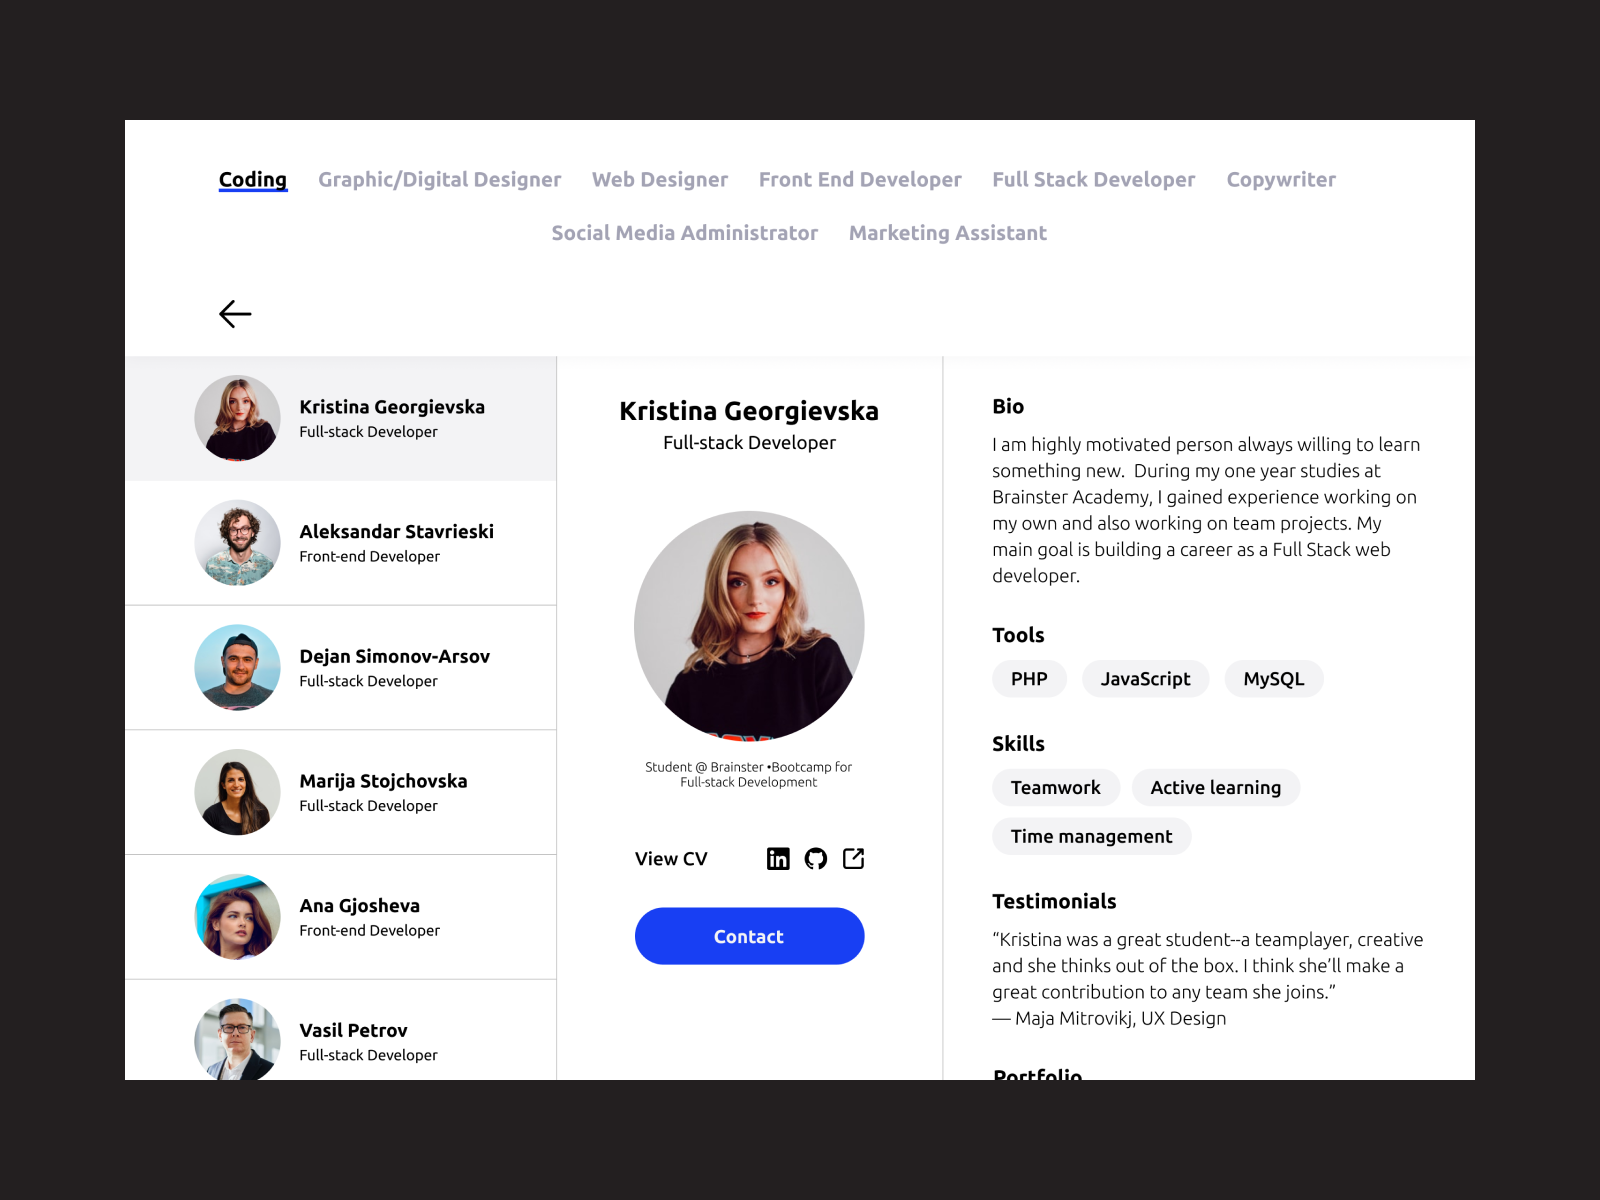Open the Front End Developer tab

(860, 180)
